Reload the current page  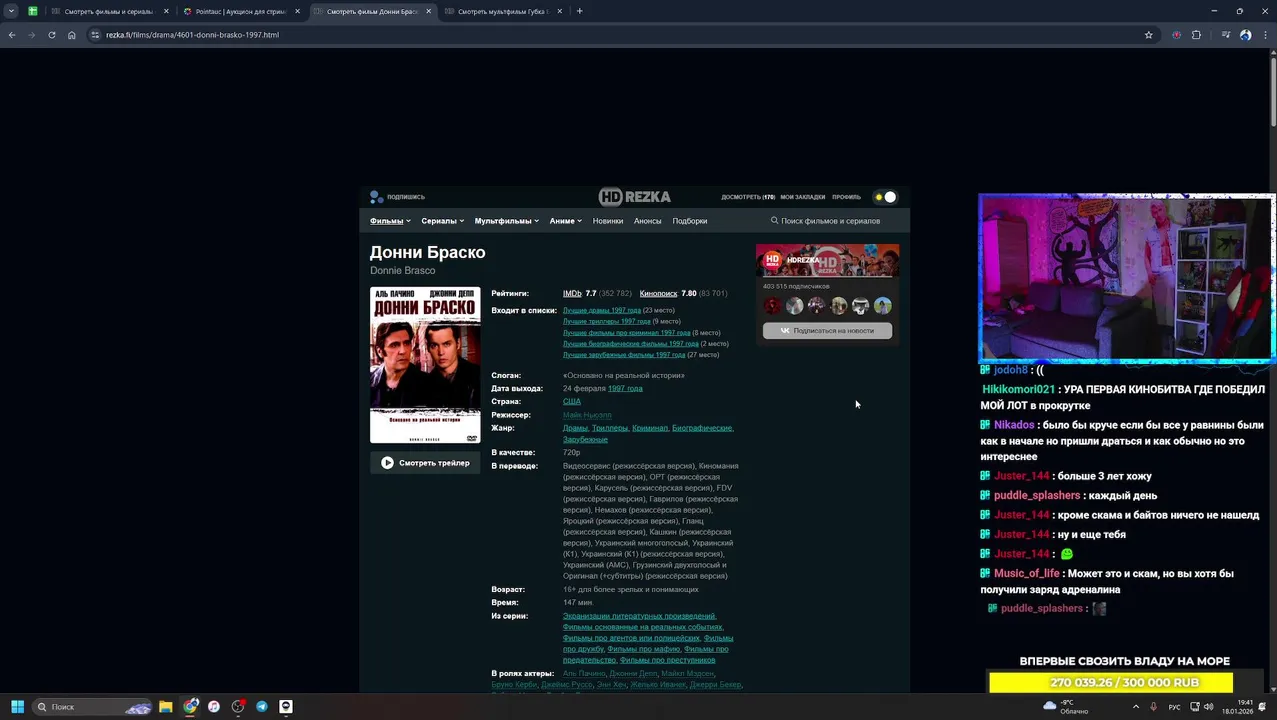click(x=52, y=35)
